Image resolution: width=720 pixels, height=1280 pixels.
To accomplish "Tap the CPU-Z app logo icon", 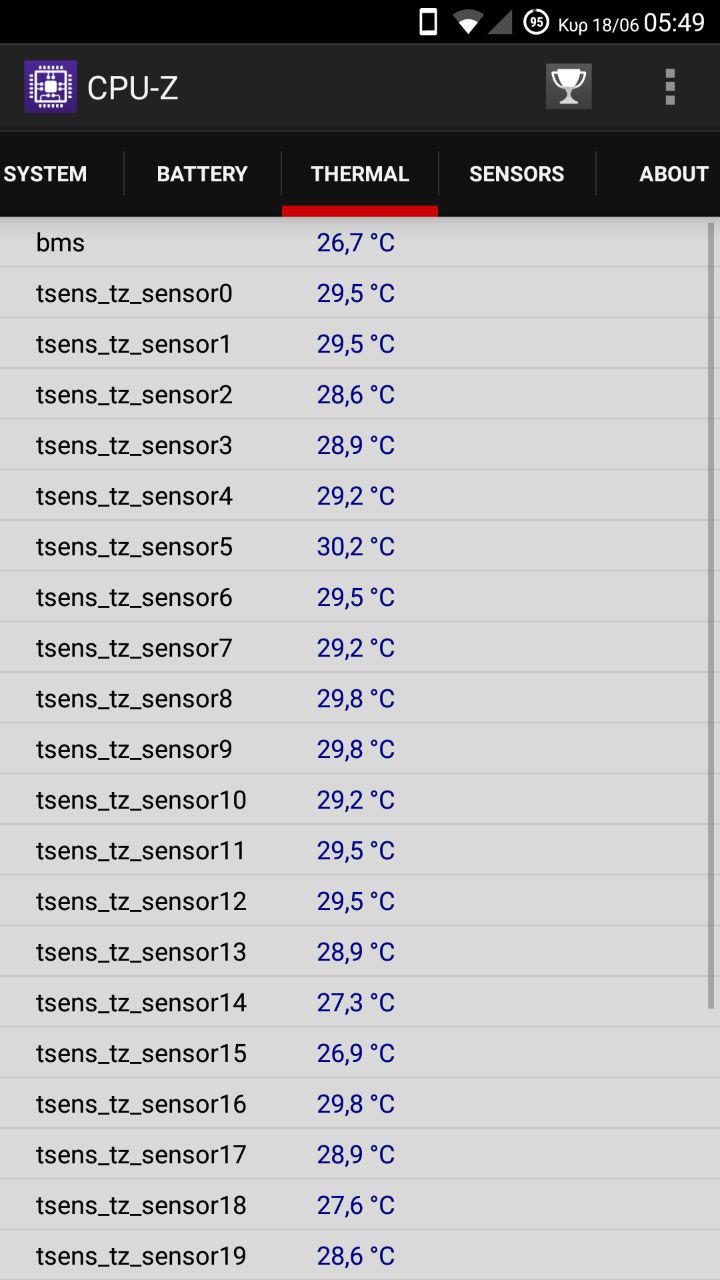I will click(50, 87).
